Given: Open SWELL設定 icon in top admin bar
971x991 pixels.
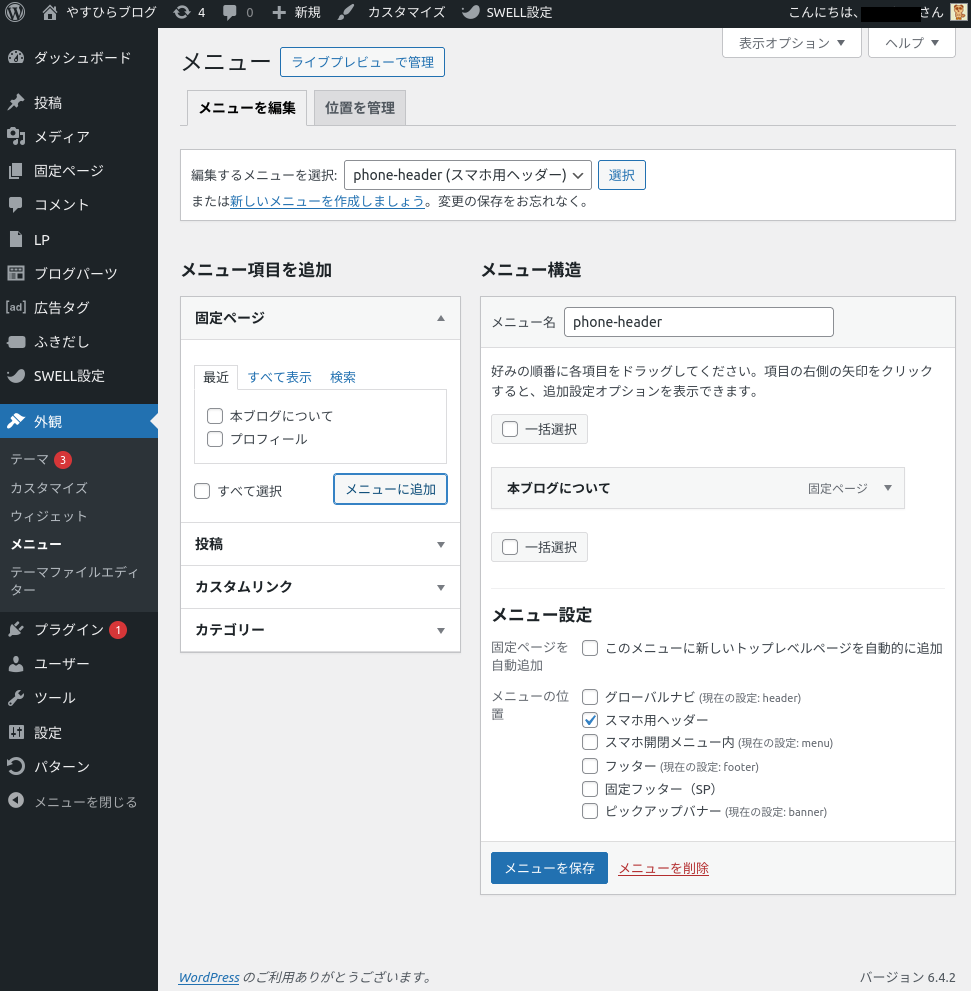Looking at the screenshot, I should 470,12.
